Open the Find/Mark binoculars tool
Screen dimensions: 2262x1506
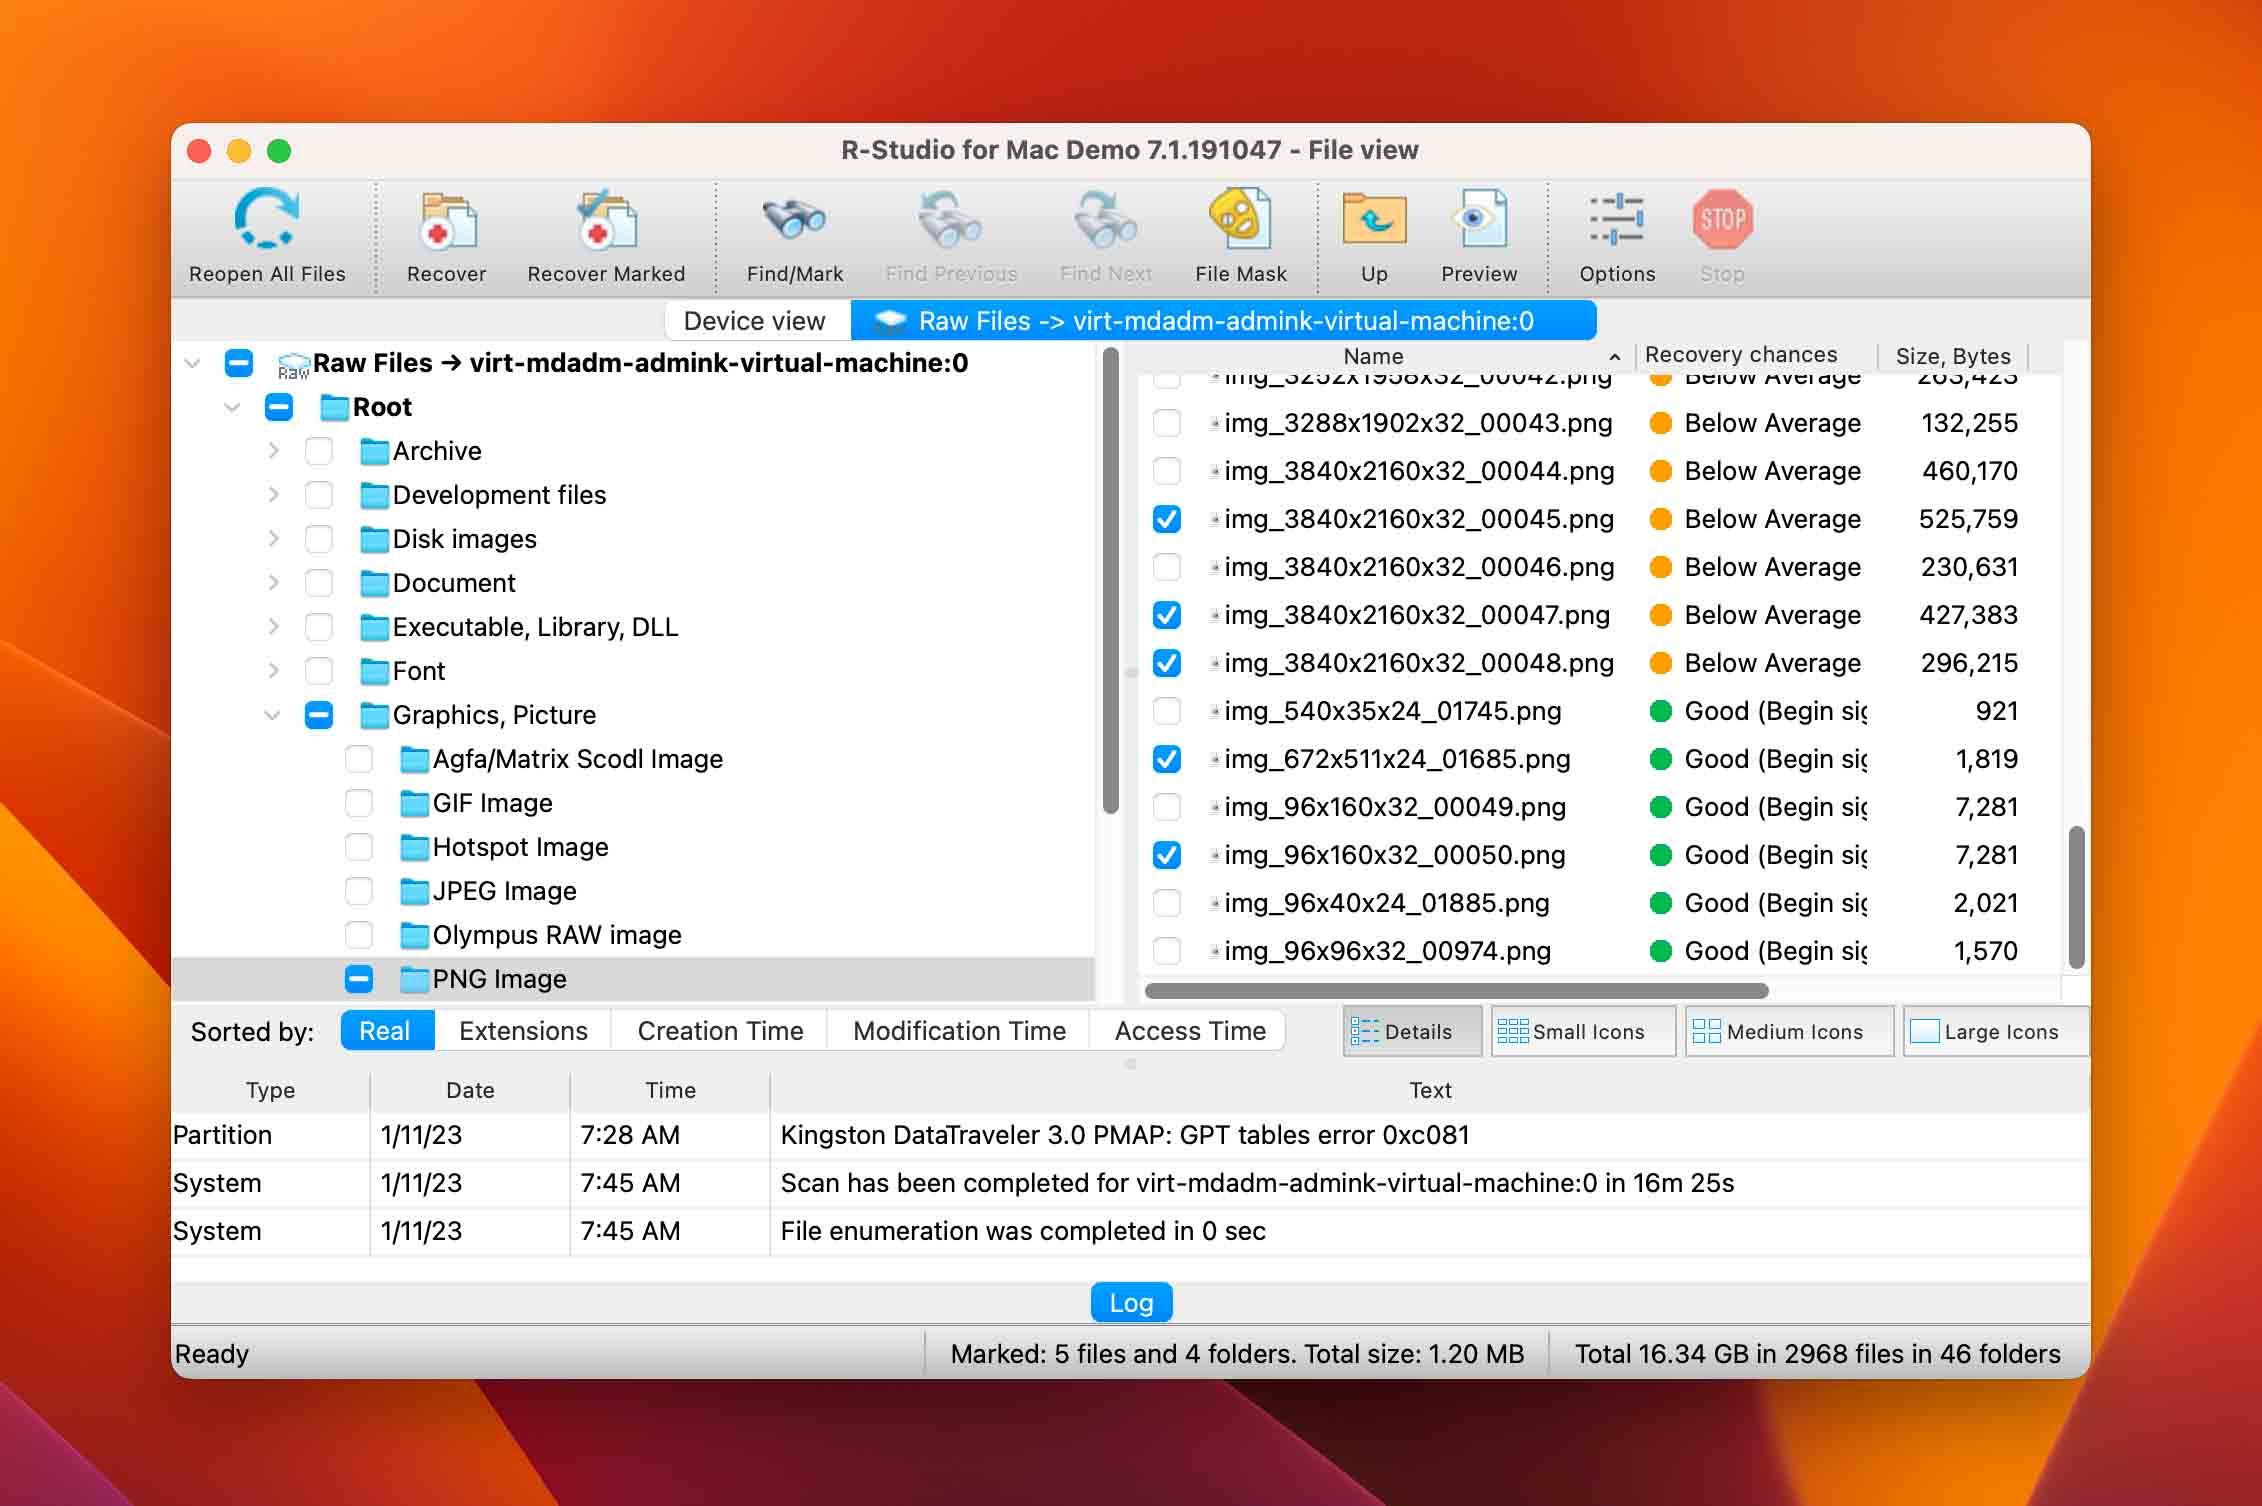tap(794, 219)
